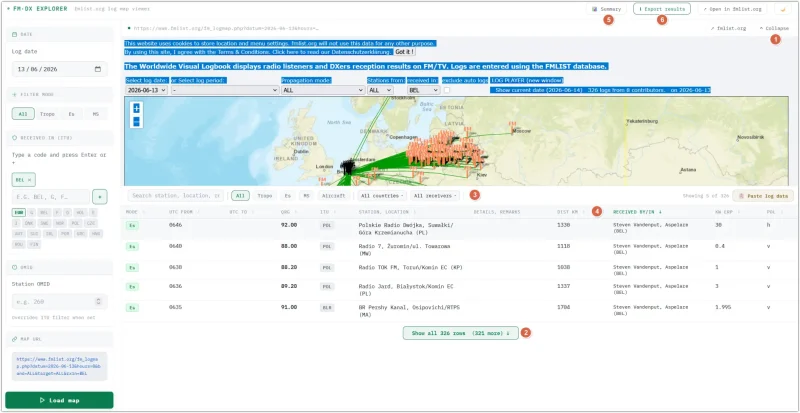Screen dimensions: 800x413
Task: Open Select log date dropdown
Action: [146, 90]
